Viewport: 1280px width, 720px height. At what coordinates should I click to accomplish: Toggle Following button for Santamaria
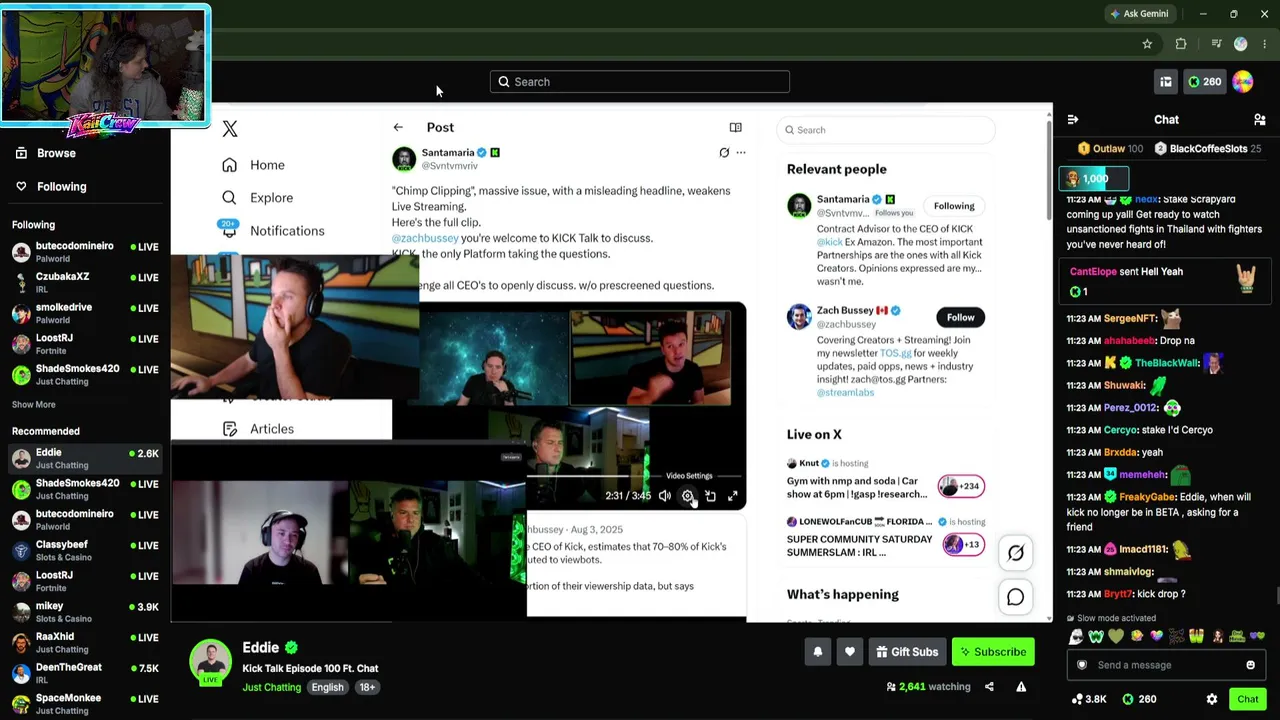click(x=954, y=206)
